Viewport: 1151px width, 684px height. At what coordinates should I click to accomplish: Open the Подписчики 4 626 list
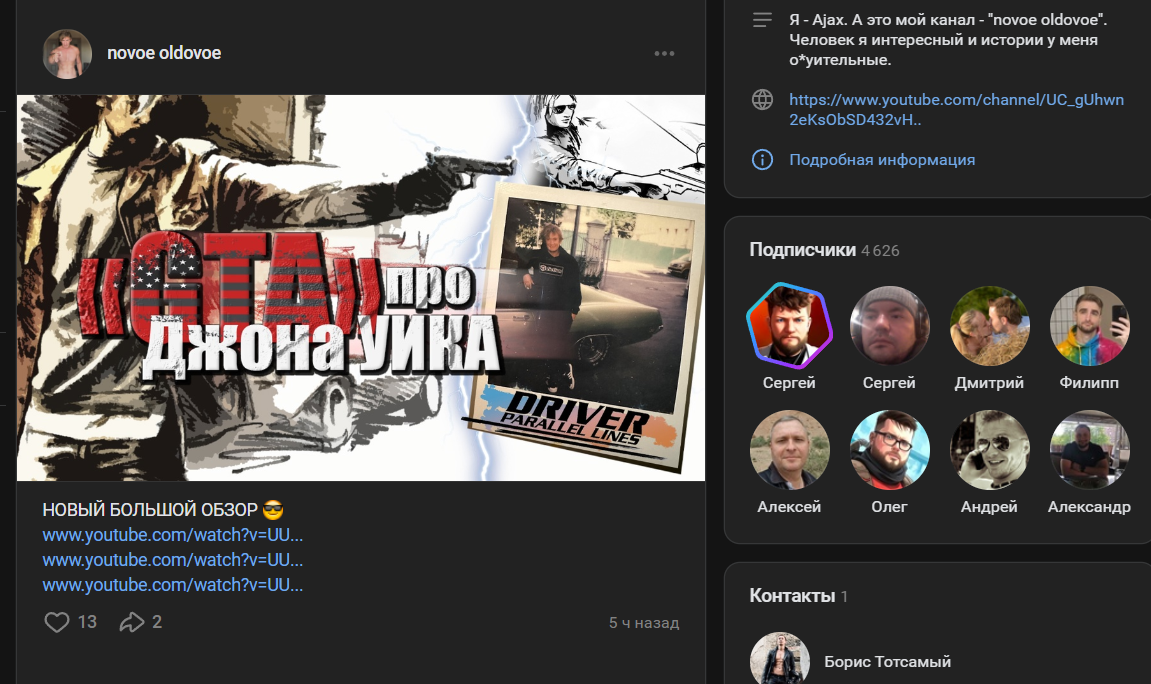click(x=824, y=250)
